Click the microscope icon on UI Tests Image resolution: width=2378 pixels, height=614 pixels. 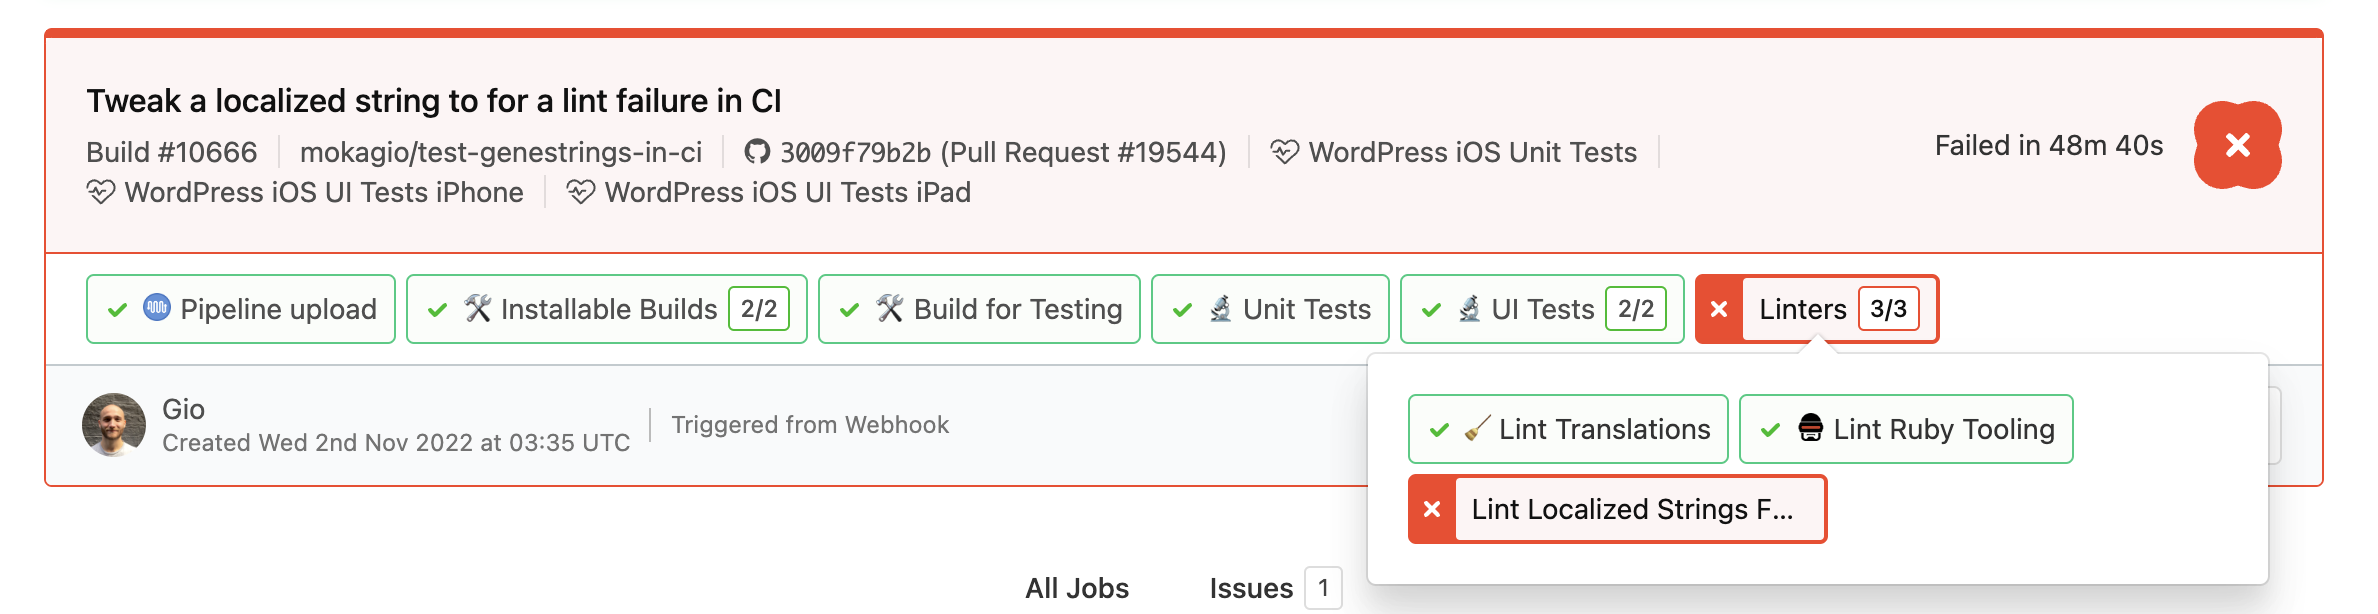click(x=1469, y=308)
